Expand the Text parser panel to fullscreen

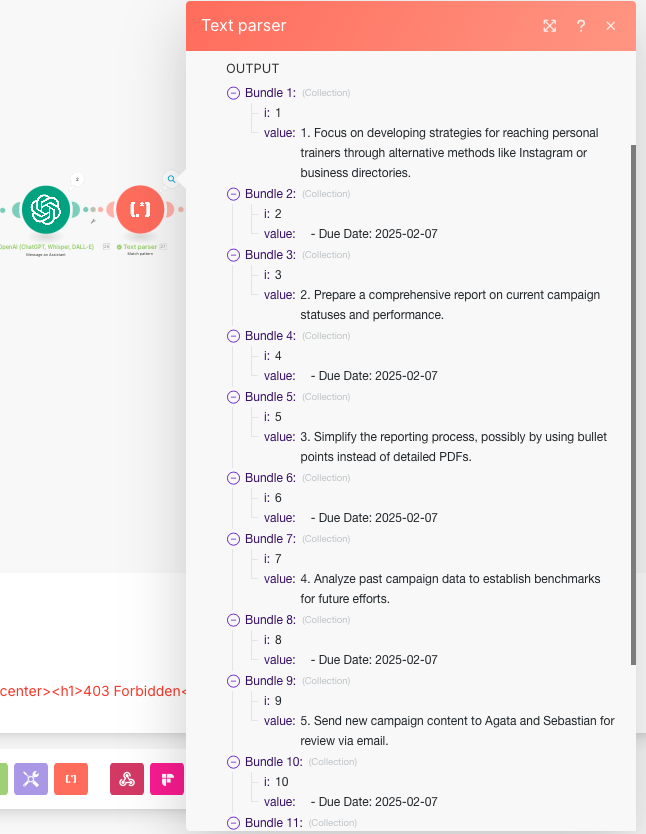549,26
